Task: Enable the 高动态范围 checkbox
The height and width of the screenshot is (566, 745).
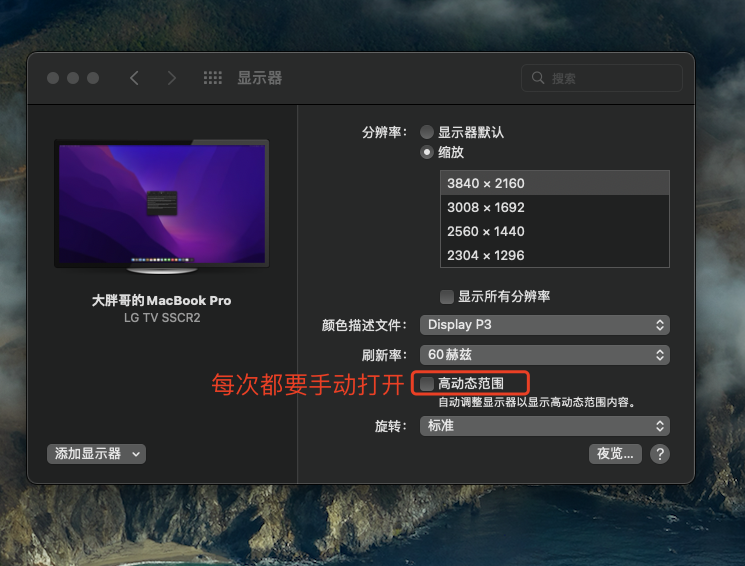Action: 427,384
